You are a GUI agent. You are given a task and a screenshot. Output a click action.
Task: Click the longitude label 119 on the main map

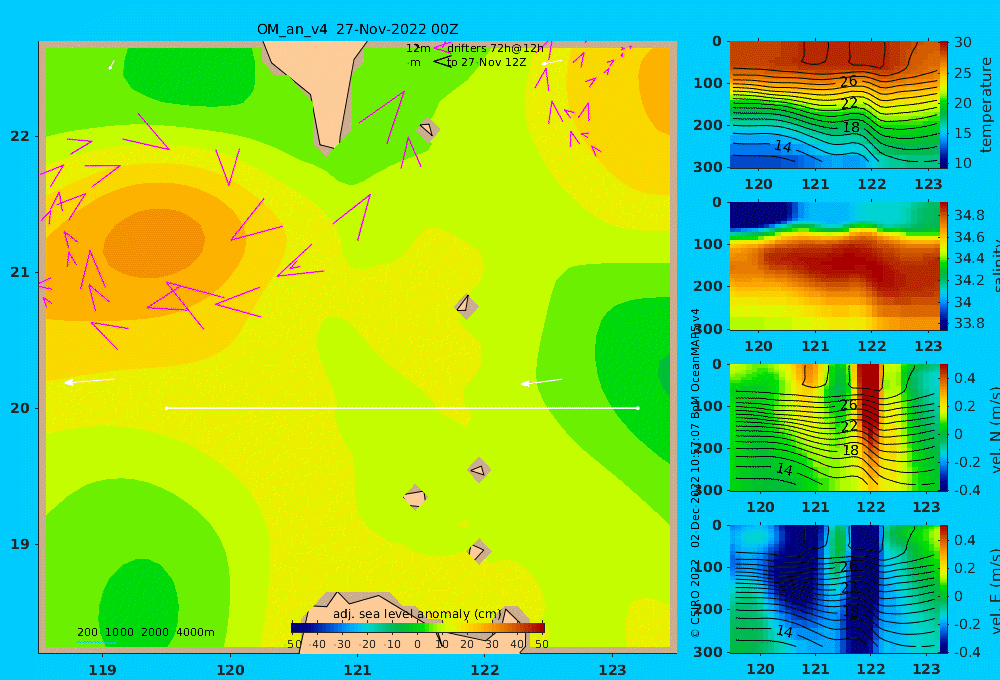(102, 670)
